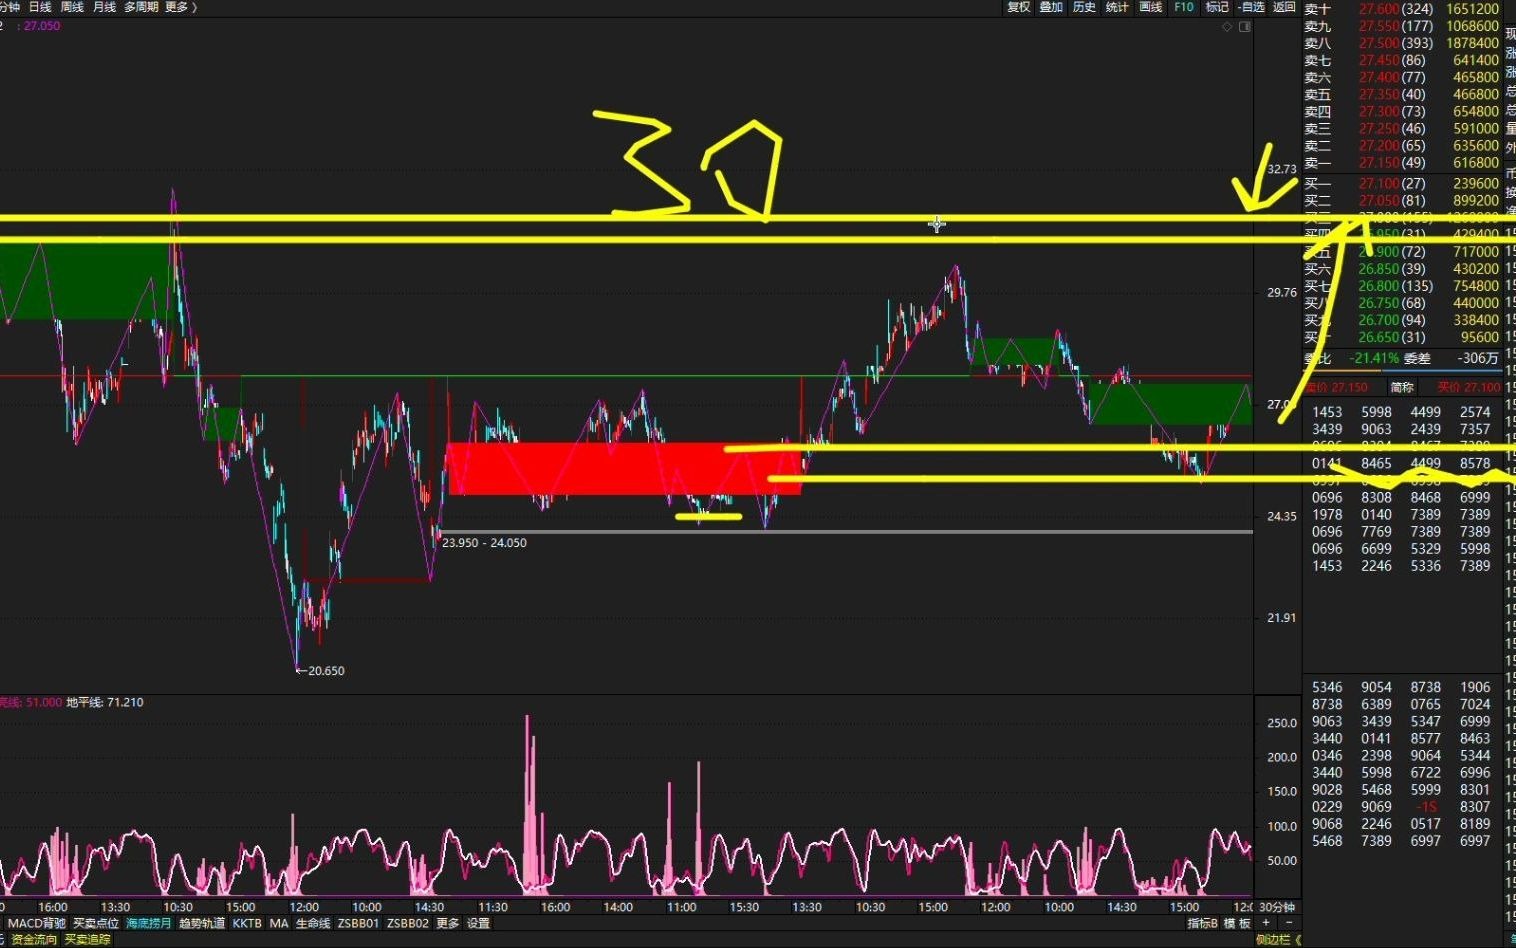Screen dimensions: 1516x948
Task: Click the 返回 back button
Action: [1284, 7]
